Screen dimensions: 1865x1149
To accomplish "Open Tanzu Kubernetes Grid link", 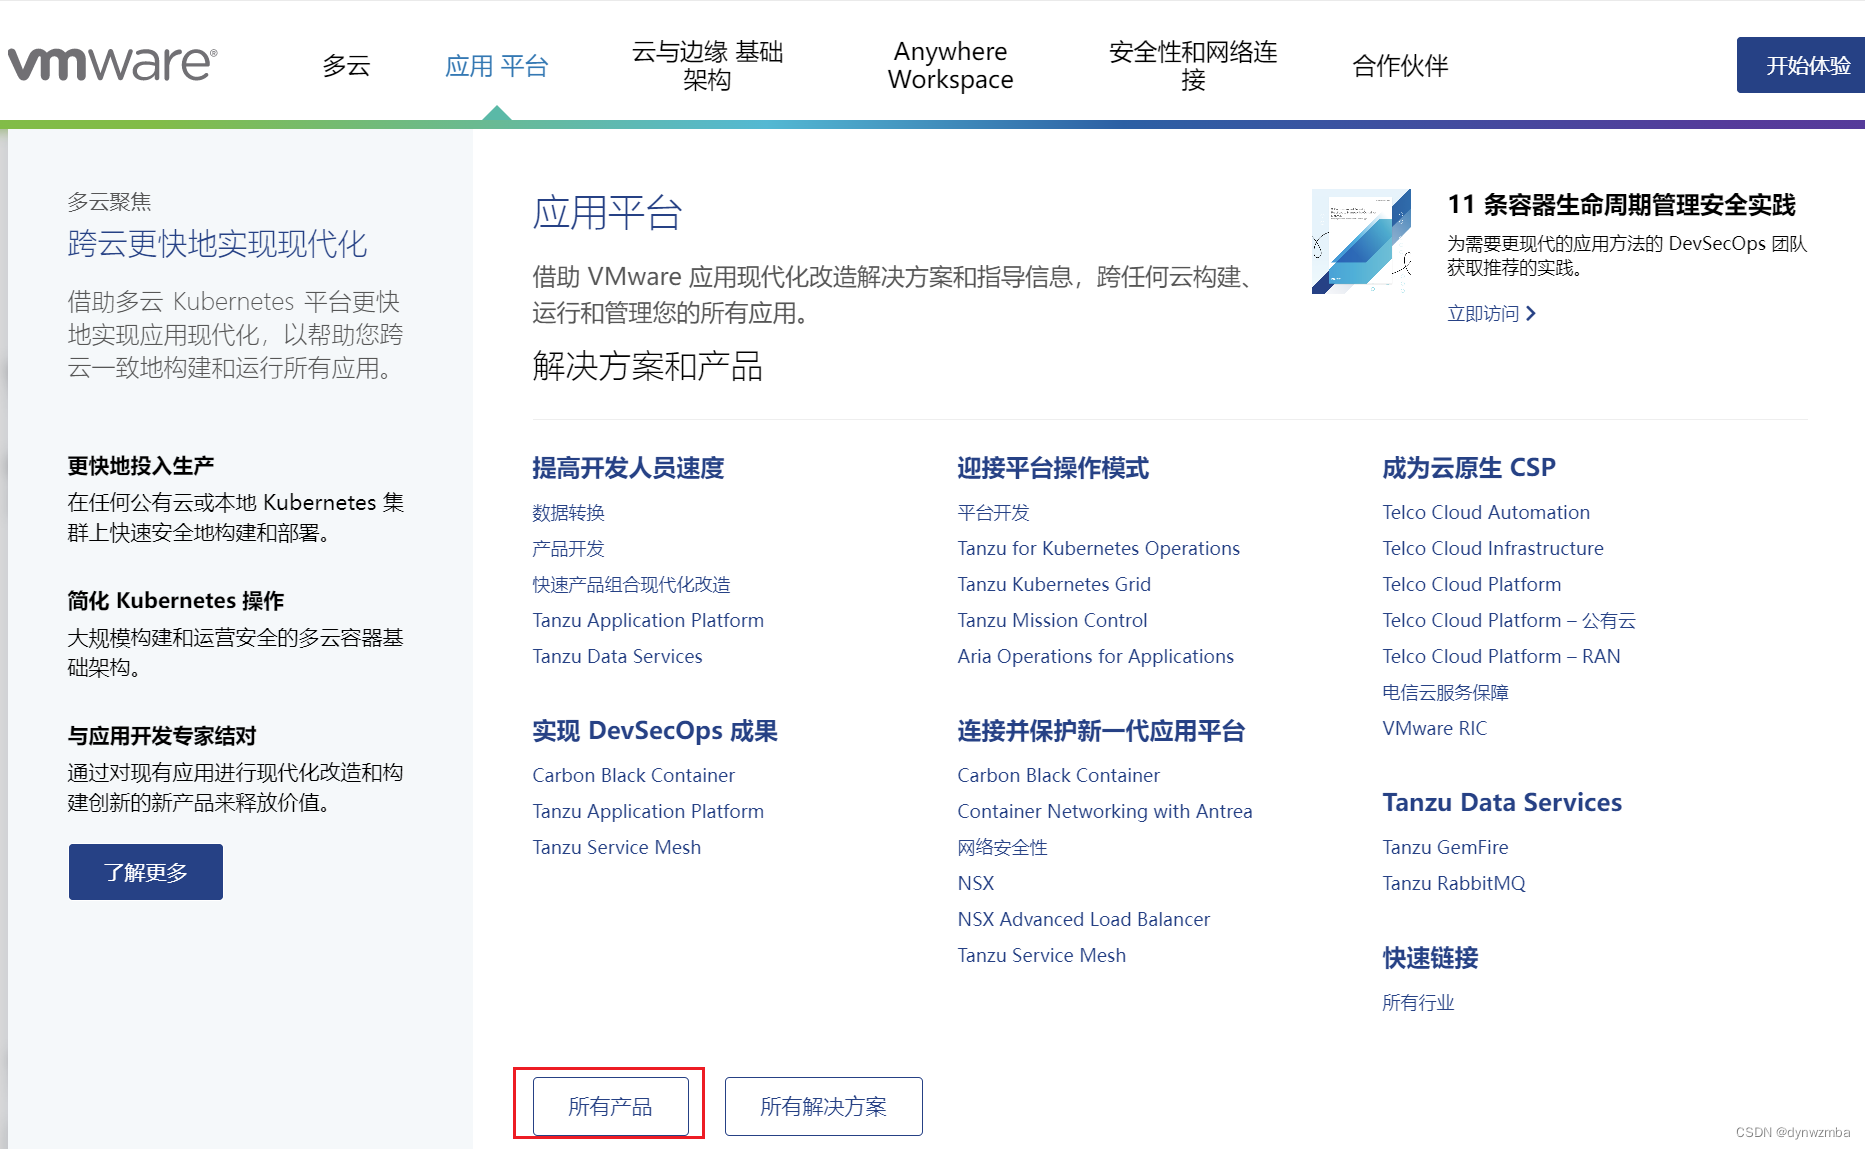I will [x=1054, y=585].
